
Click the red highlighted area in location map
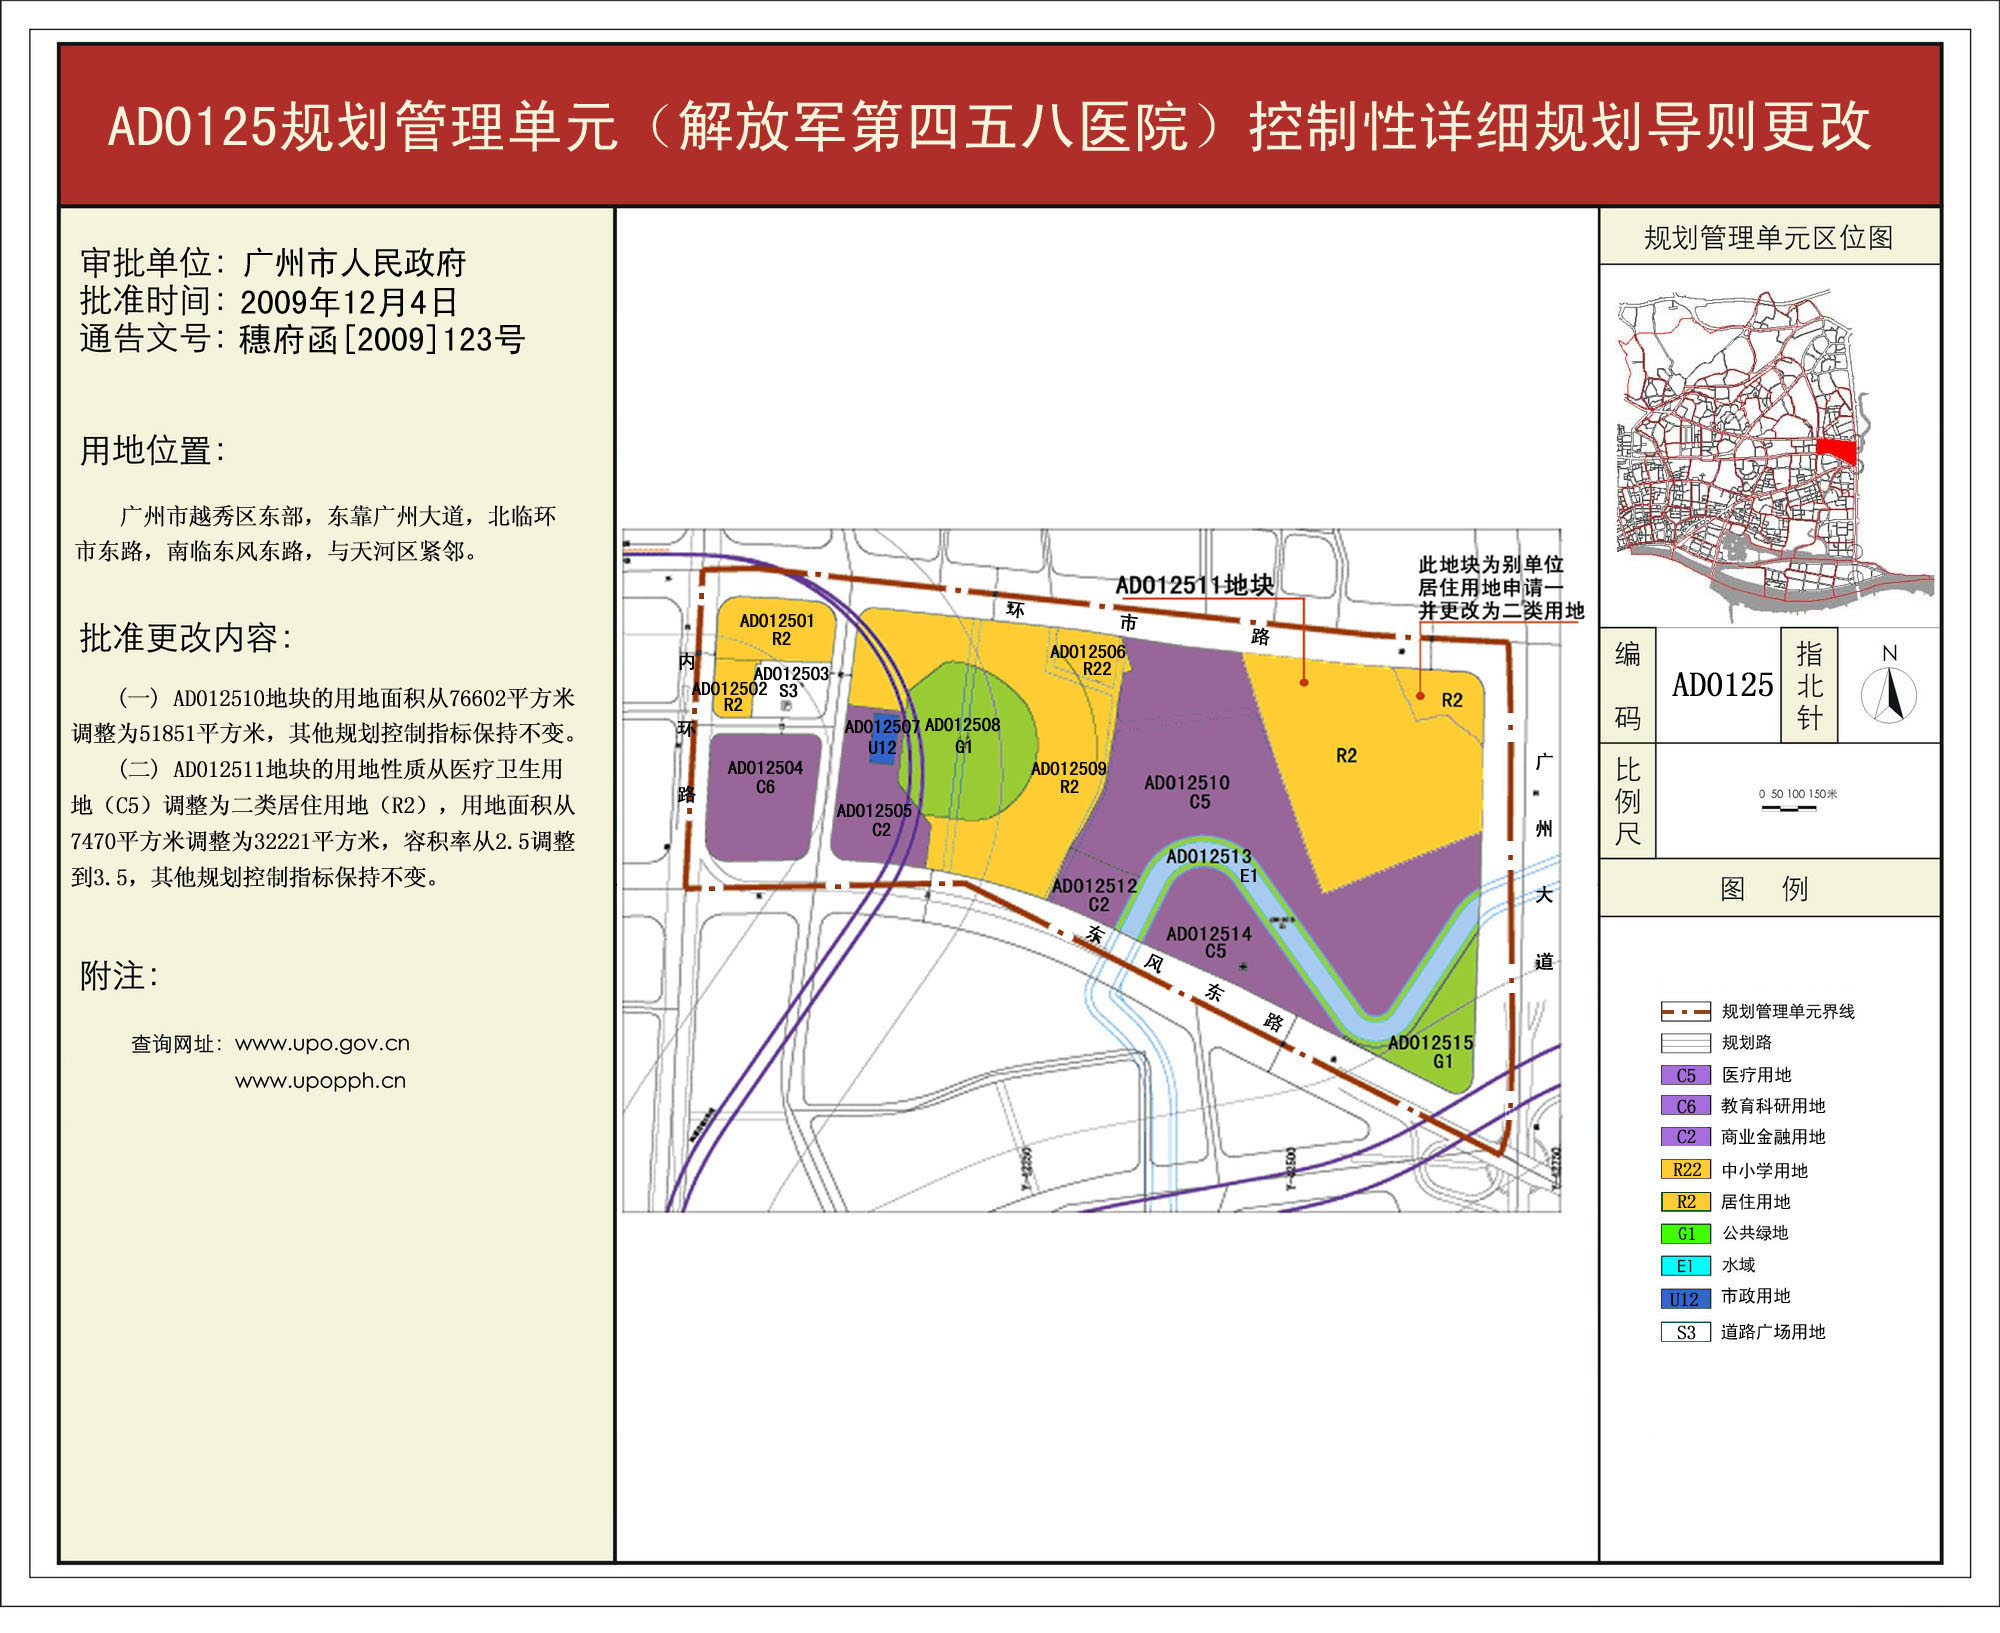pyautogui.click(x=1837, y=450)
